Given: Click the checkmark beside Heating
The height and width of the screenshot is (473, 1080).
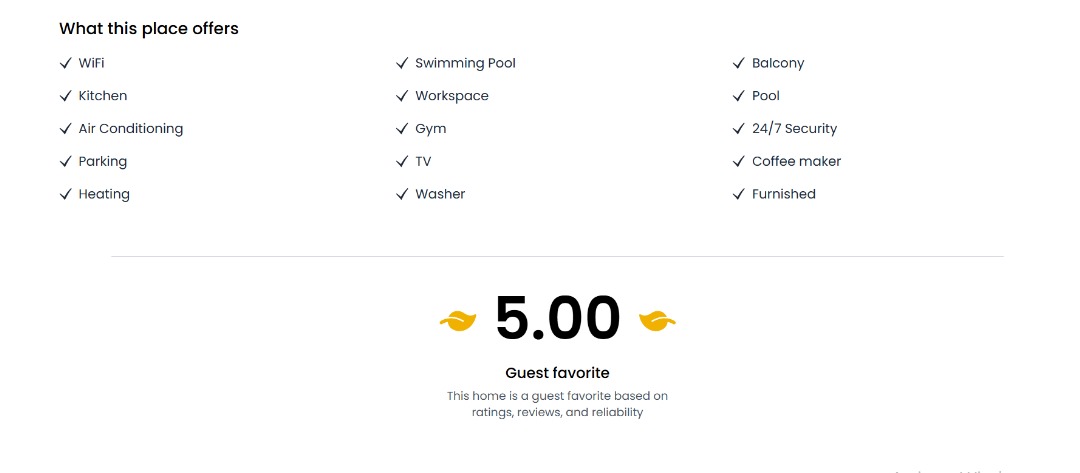Looking at the screenshot, I should (x=65, y=194).
